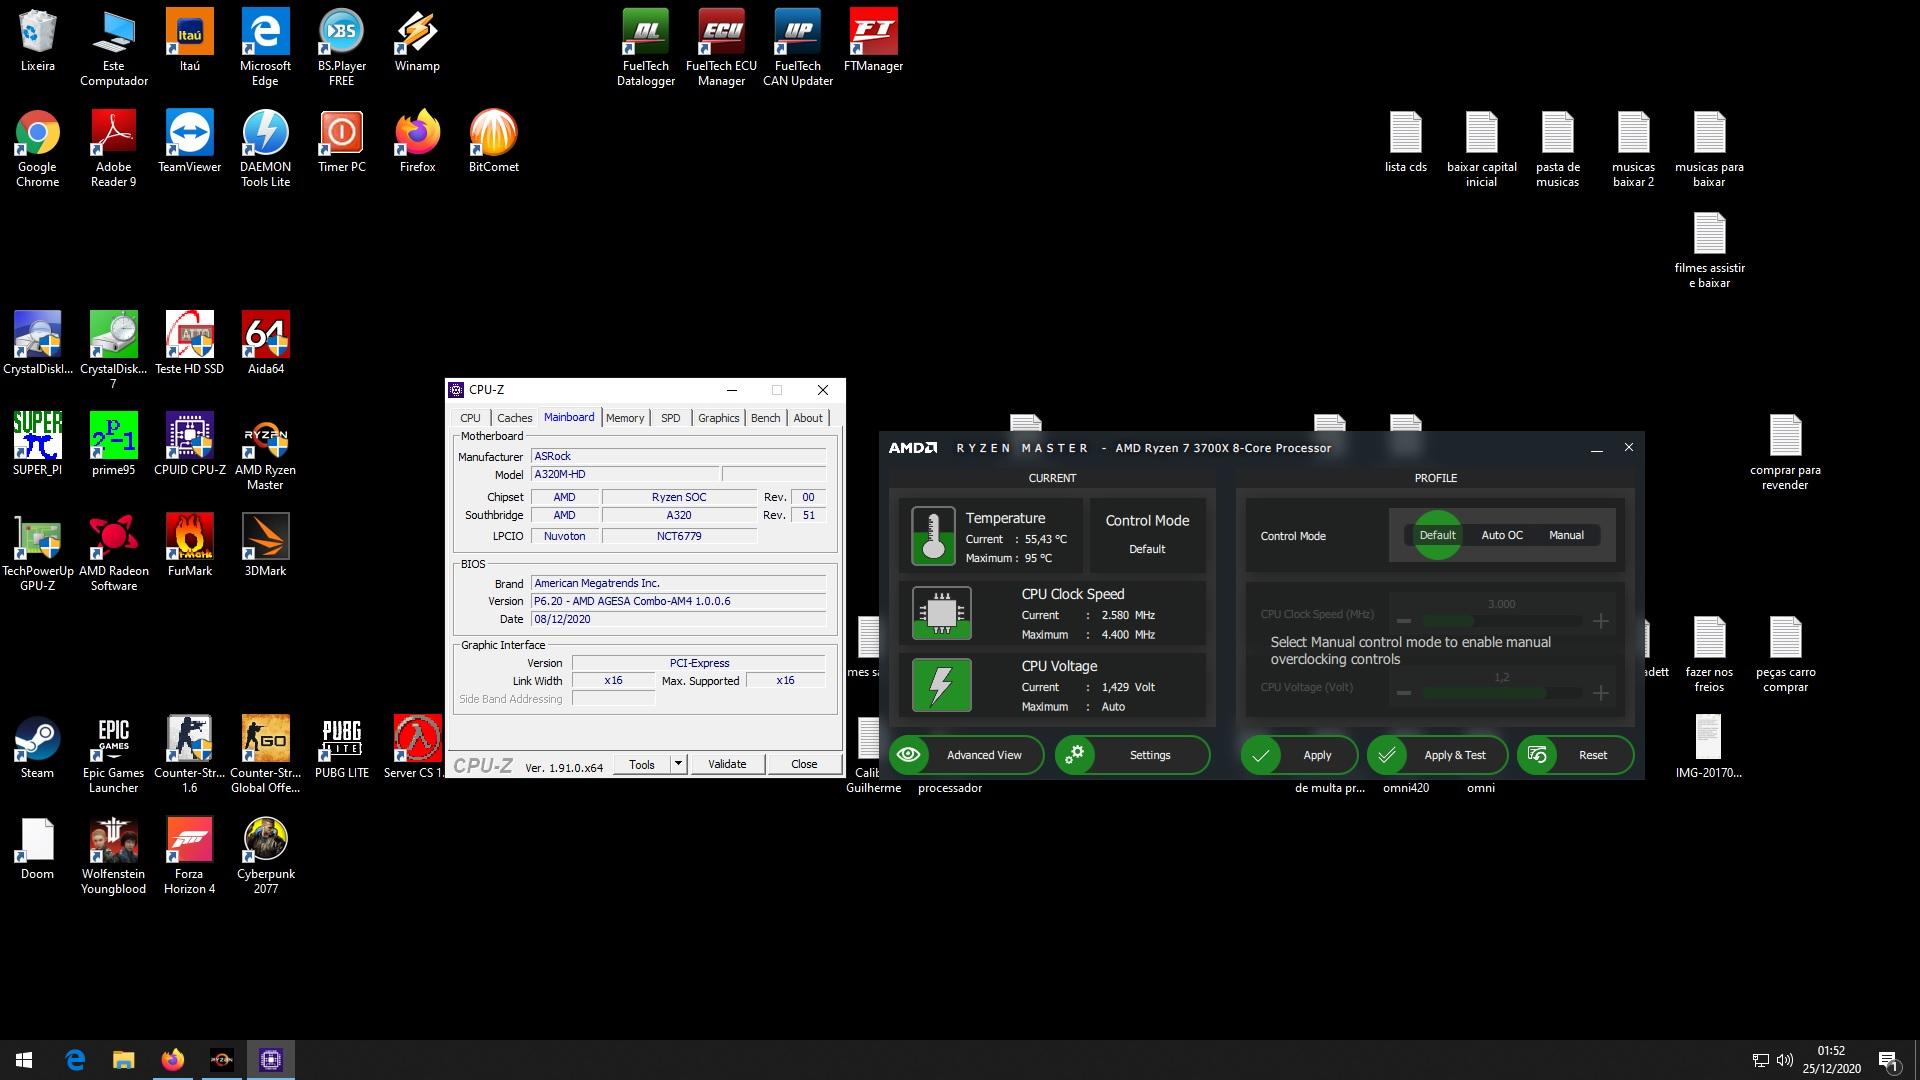Viewport: 1920px width, 1080px height.
Task: Switch to Graphics tab in CPU-Z
Action: (x=718, y=418)
